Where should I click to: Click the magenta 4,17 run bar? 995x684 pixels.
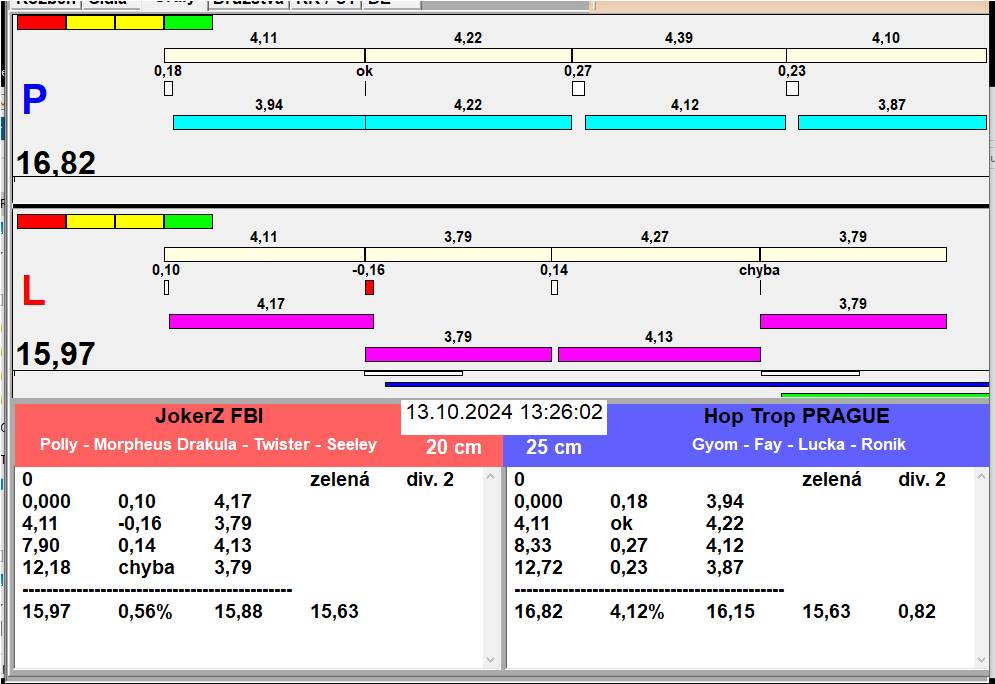271,321
